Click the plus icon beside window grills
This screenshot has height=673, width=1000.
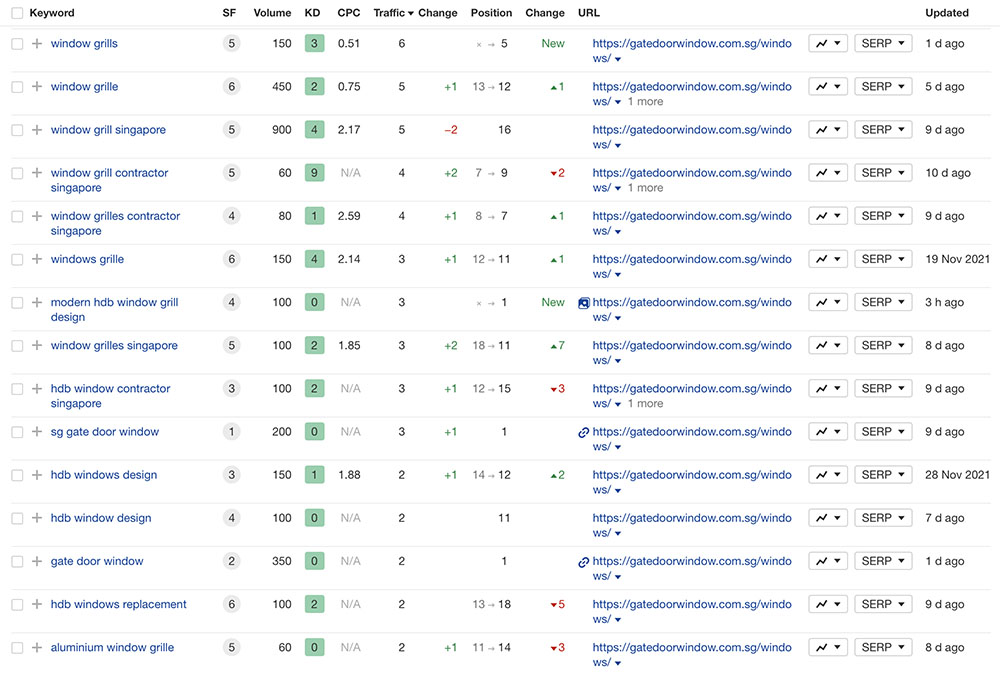coord(37,44)
